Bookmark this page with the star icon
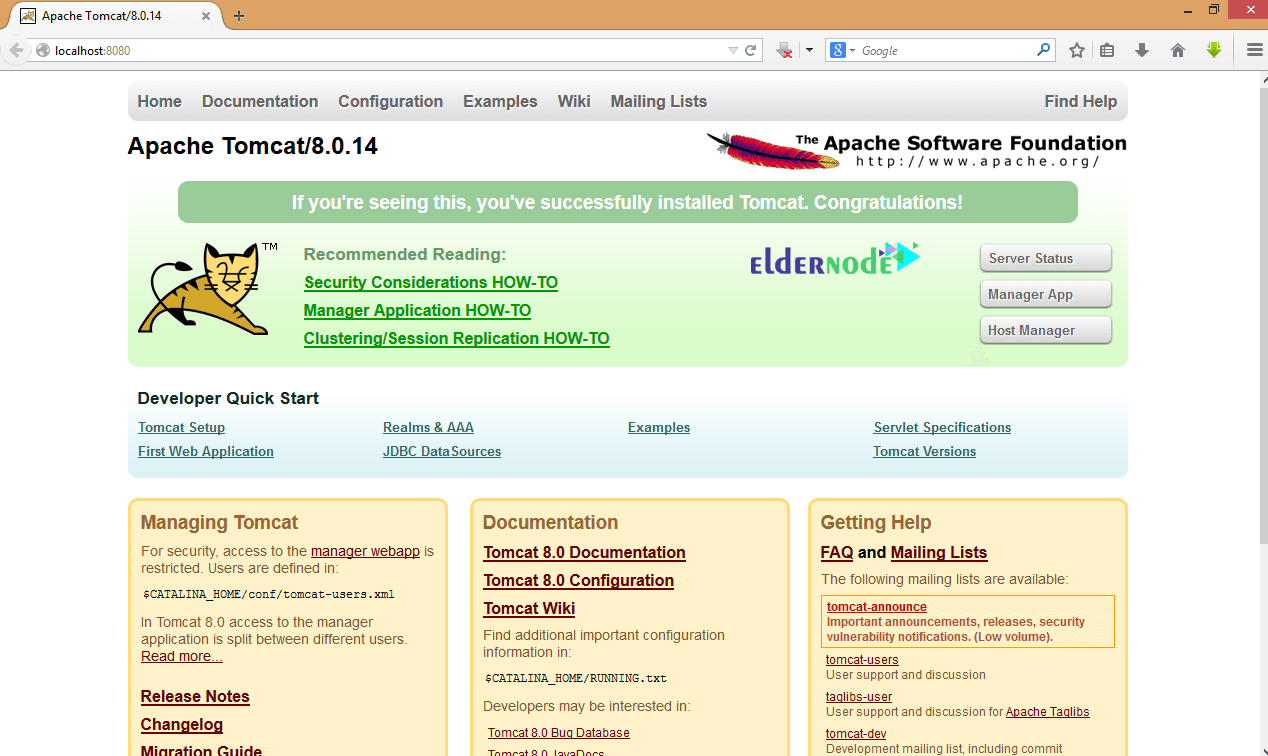Image resolution: width=1268 pixels, height=756 pixels. [x=1077, y=50]
